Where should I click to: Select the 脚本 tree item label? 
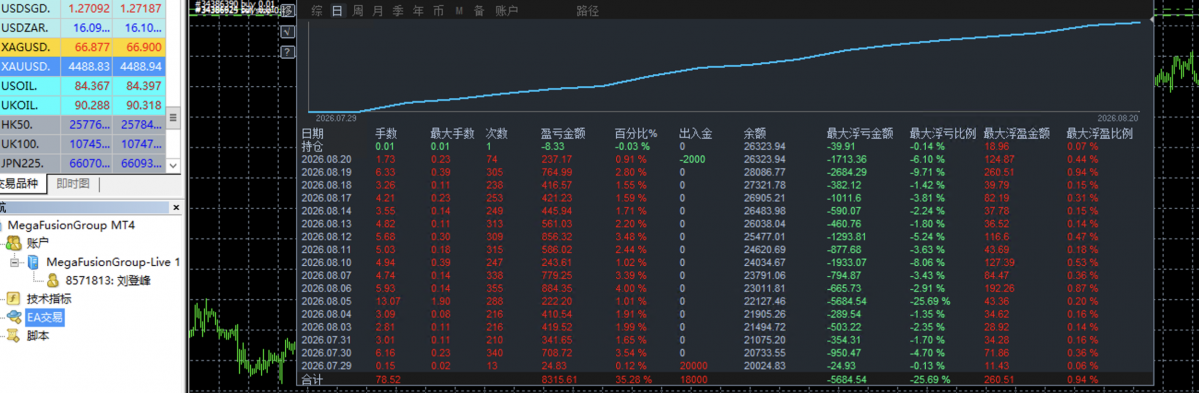tap(37, 335)
